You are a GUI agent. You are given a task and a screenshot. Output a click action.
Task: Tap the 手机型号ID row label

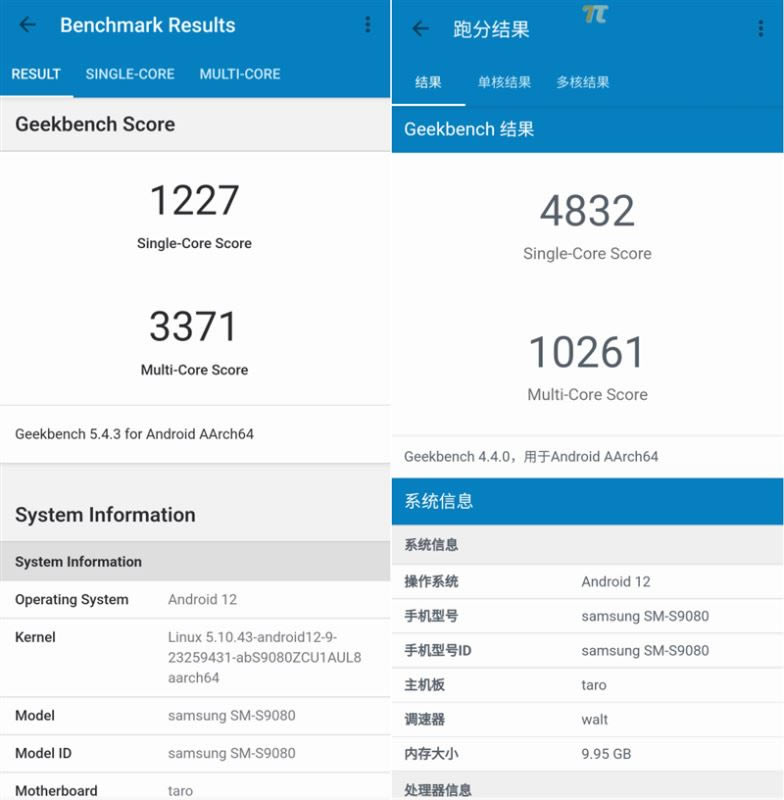(438, 651)
